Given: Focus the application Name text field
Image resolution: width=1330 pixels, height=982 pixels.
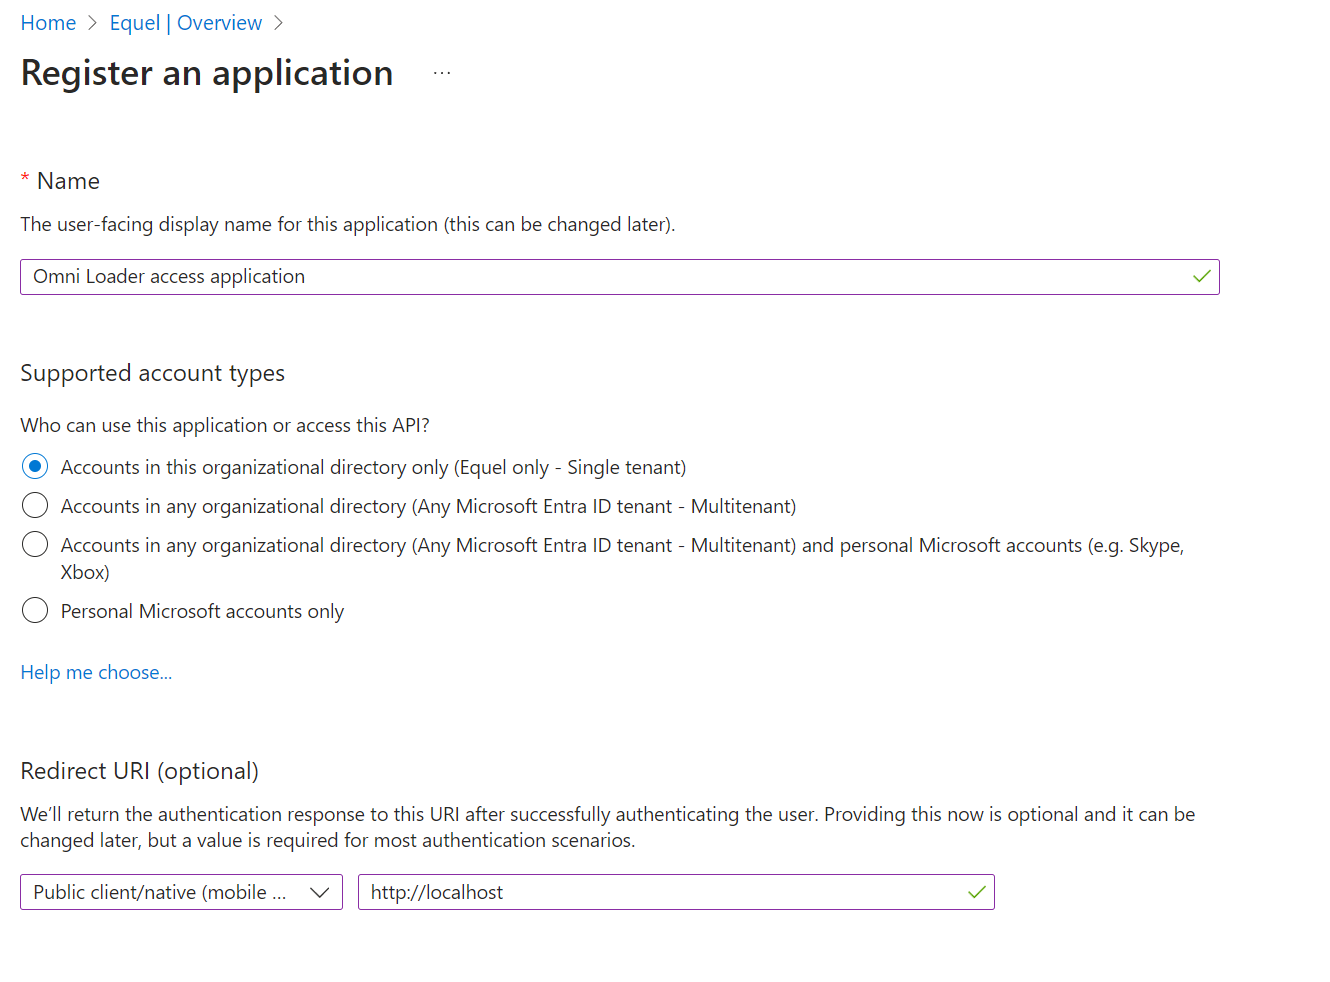Looking at the screenshot, I should (600, 277).
